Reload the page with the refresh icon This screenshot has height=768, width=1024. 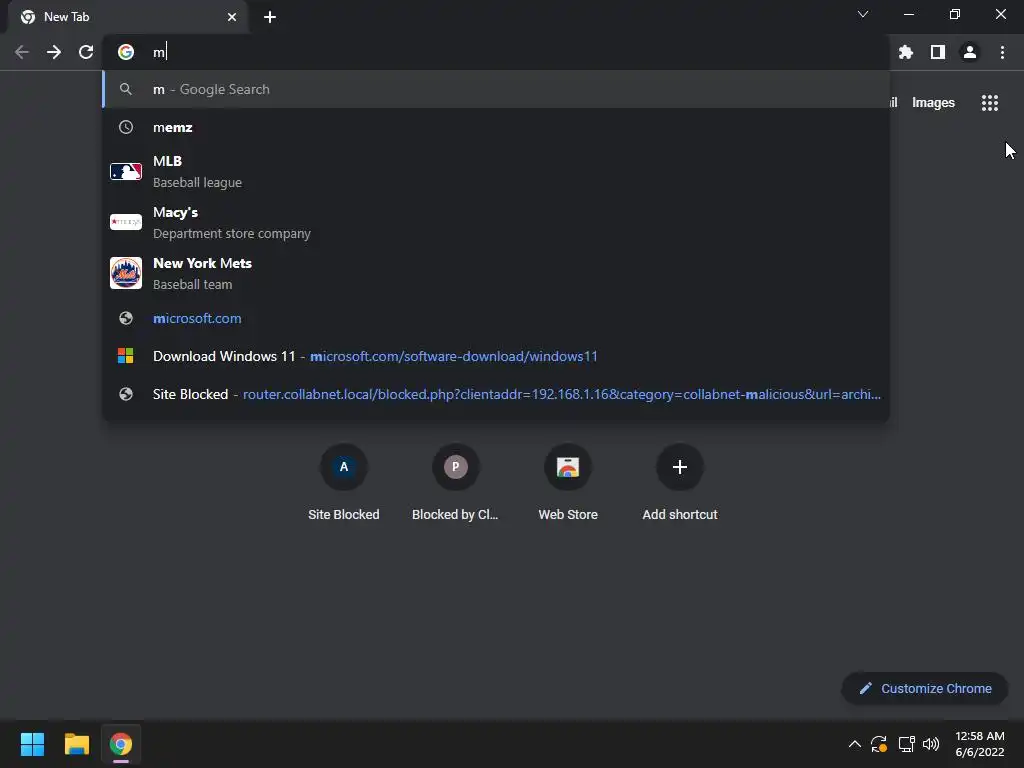point(86,52)
